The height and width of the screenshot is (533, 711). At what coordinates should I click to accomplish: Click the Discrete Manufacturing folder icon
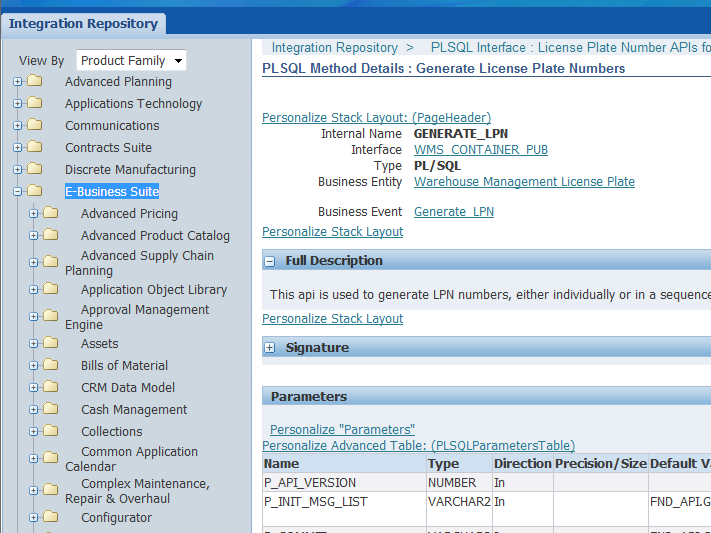point(34,169)
